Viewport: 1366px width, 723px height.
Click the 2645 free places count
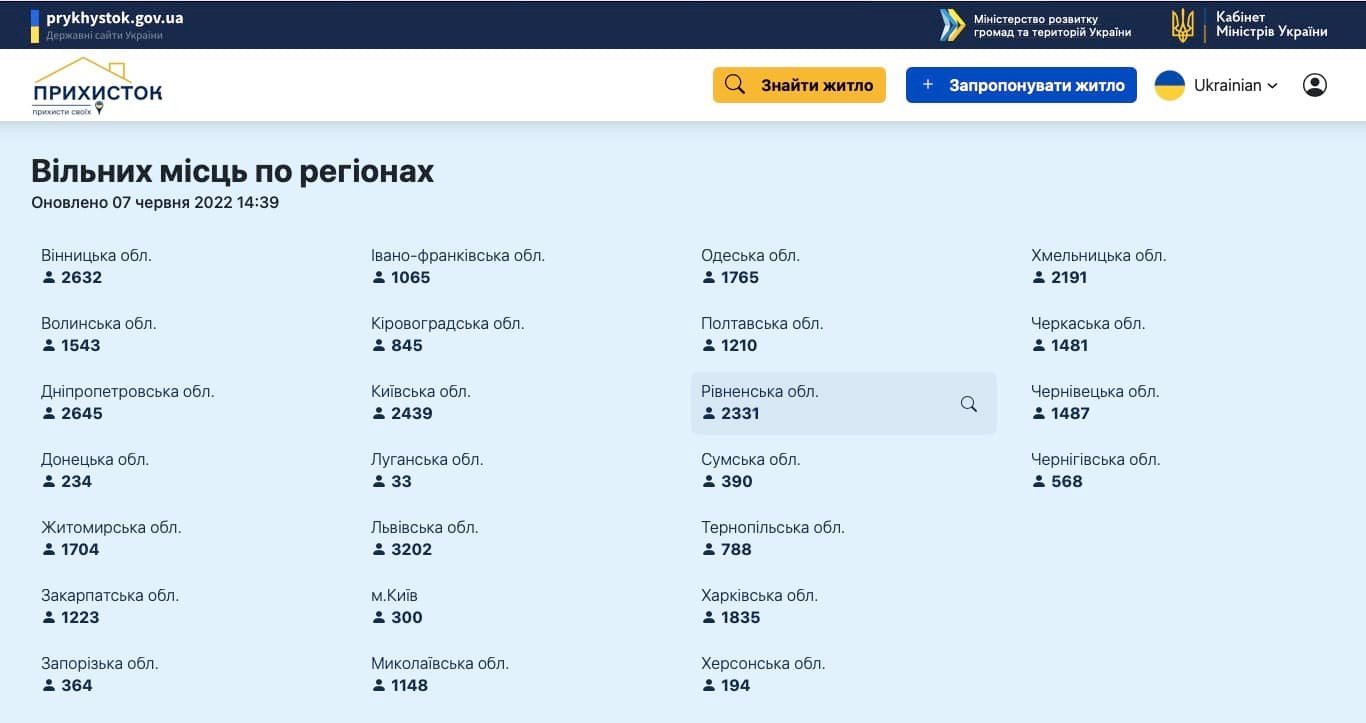pos(82,413)
